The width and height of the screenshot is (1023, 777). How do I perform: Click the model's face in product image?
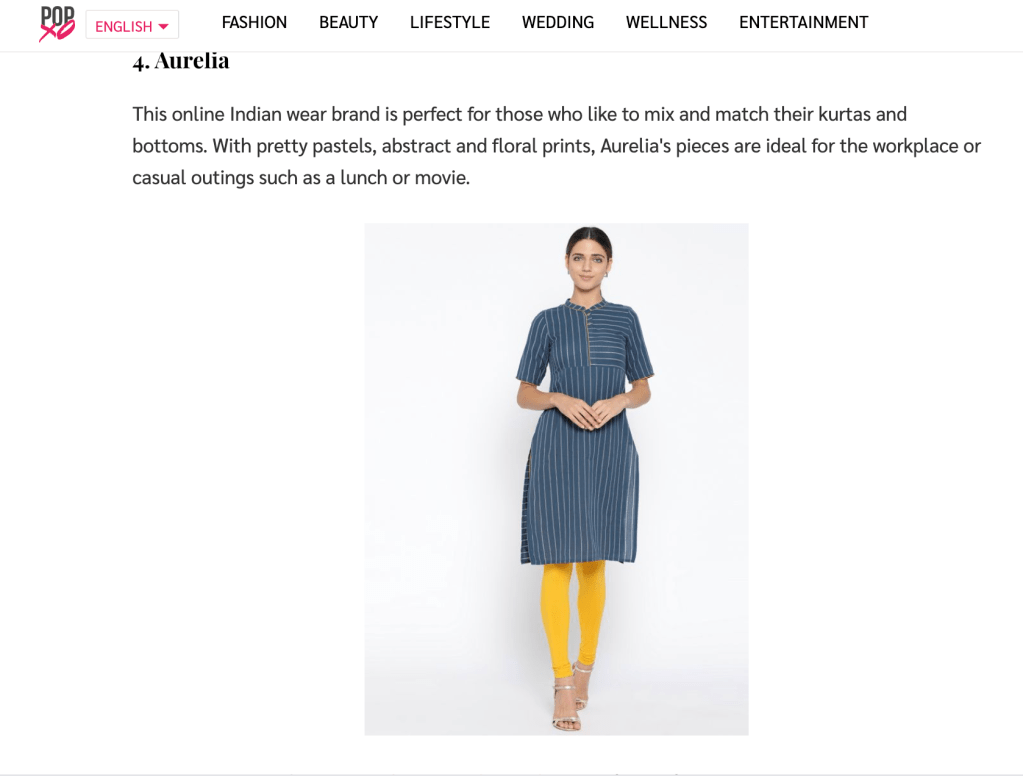coord(587,264)
